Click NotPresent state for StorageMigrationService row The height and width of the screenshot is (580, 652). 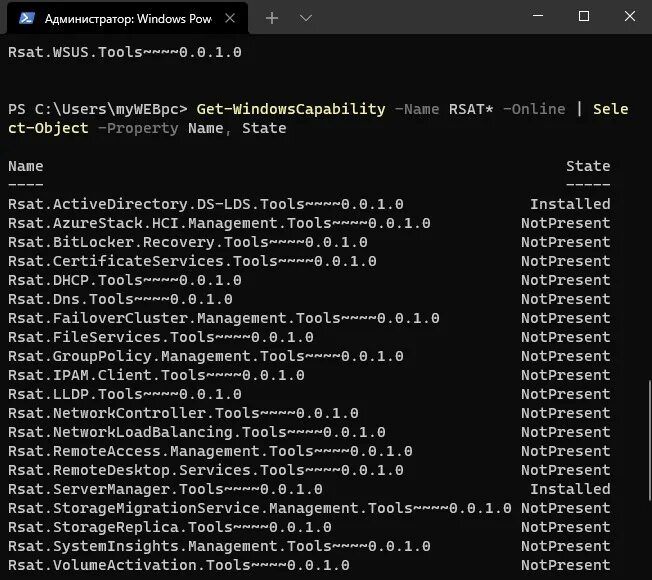[x=566, y=508]
